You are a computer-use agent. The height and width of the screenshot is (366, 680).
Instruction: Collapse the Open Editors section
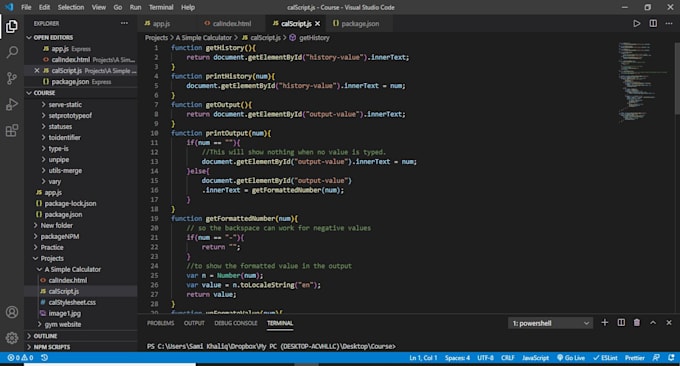(x=82, y=38)
